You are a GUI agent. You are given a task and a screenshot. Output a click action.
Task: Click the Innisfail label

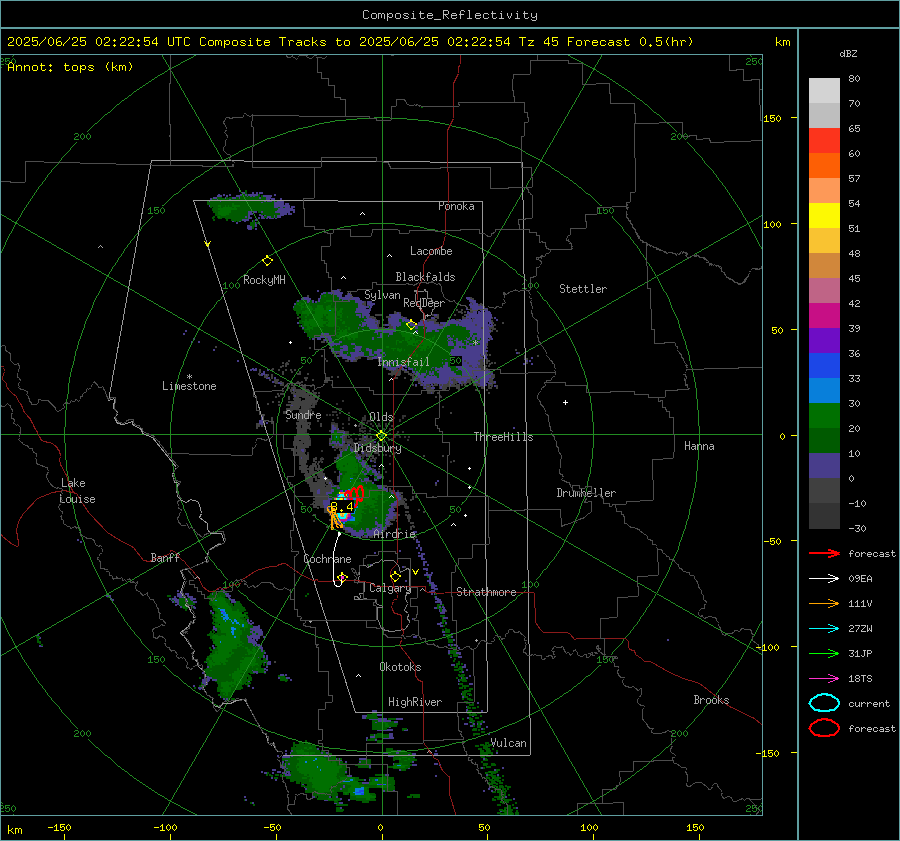403,362
